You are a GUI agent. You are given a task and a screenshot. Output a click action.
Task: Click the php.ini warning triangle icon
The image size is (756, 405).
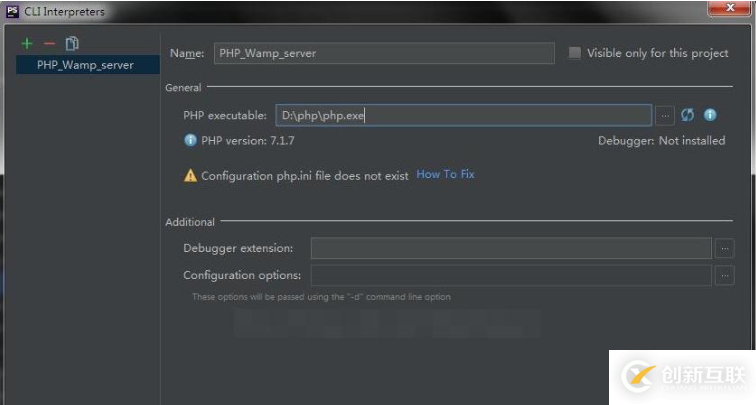(190, 176)
